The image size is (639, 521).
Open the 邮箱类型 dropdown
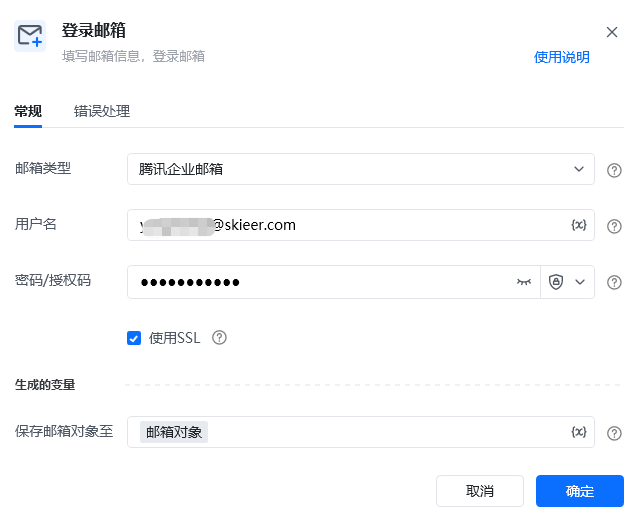[x=361, y=169]
